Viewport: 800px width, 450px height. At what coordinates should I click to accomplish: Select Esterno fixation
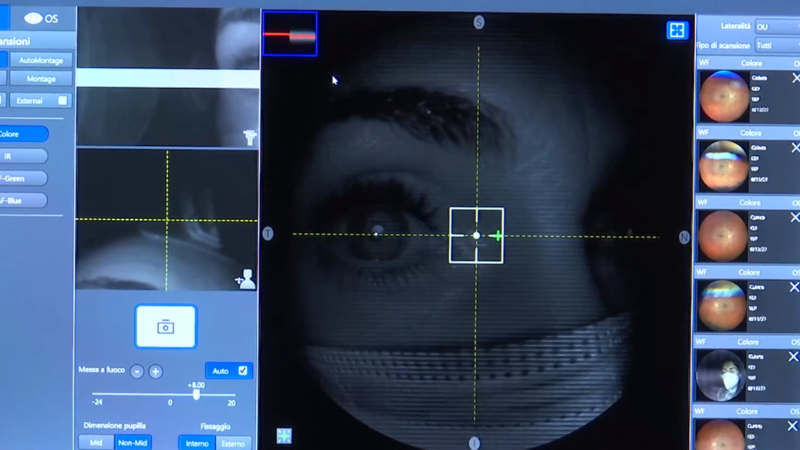click(x=233, y=443)
